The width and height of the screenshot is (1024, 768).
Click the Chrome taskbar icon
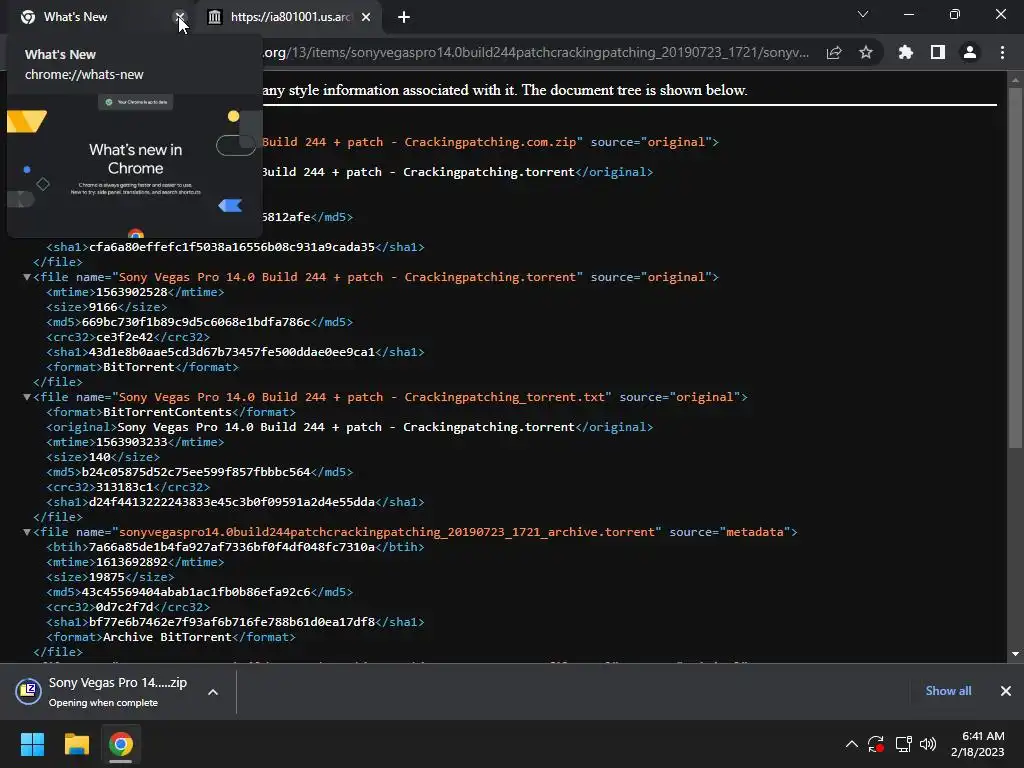(121, 744)
